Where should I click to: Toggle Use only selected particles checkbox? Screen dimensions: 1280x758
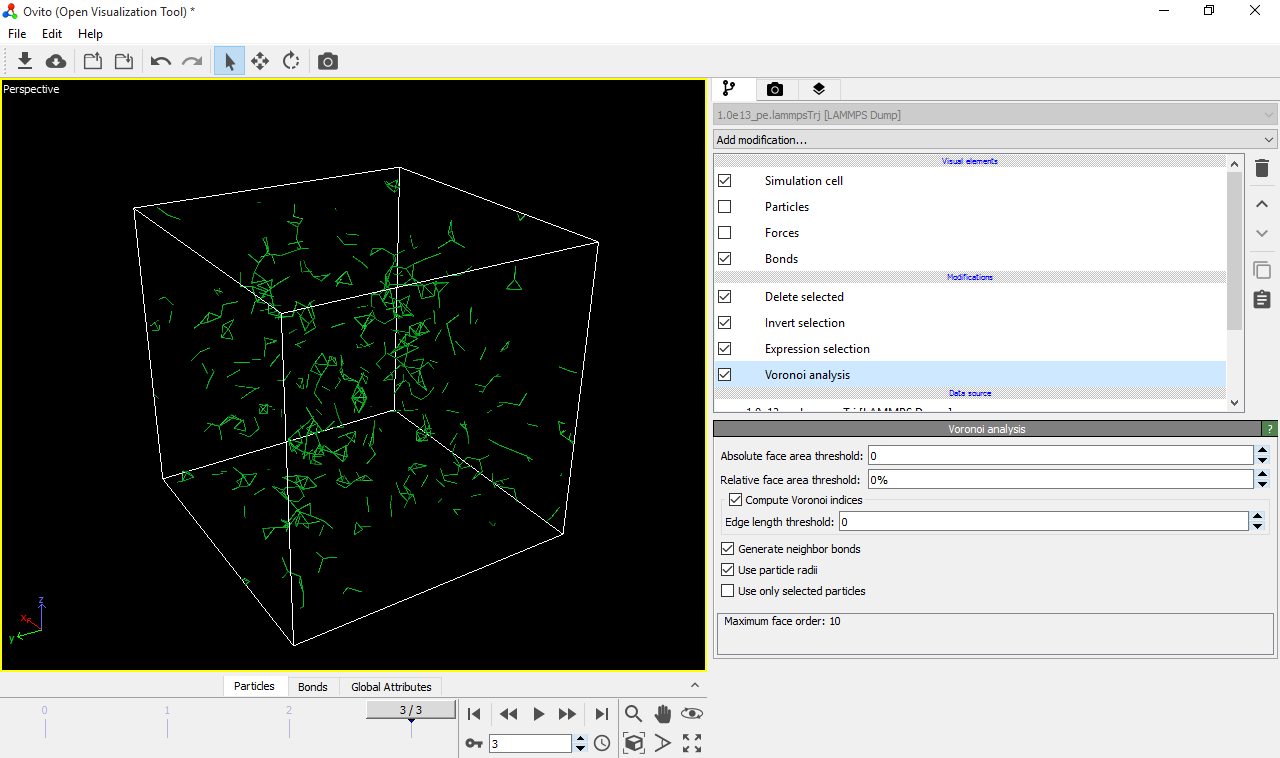[x=727, y=591]
